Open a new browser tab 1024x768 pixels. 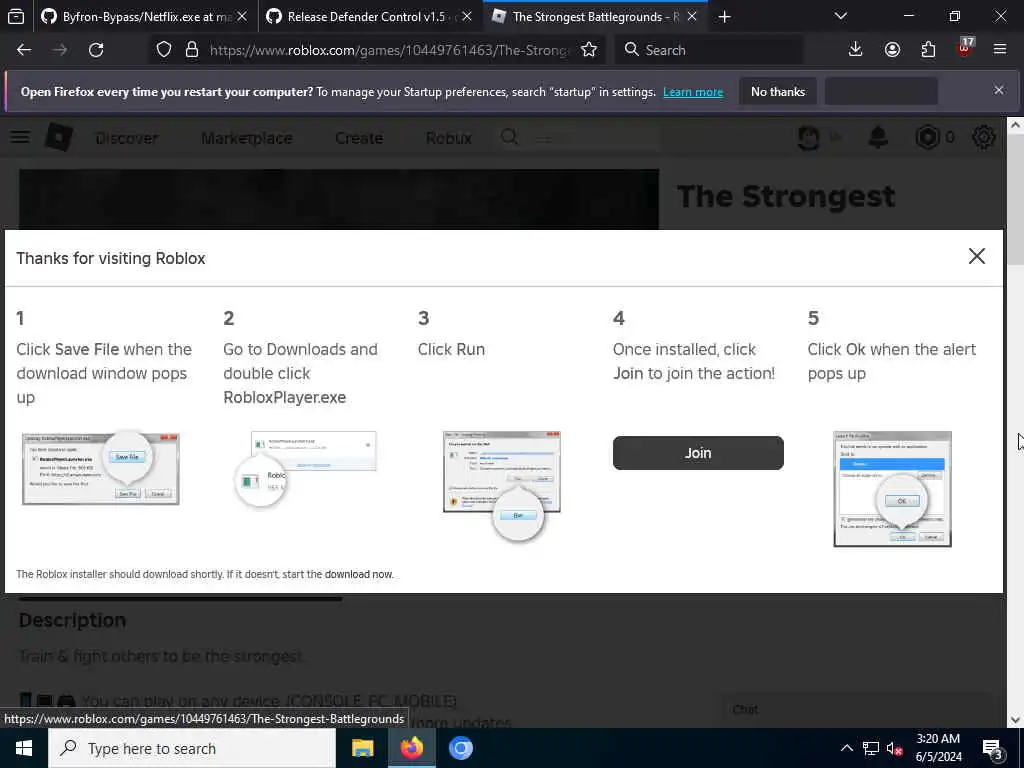pos(724,17)
